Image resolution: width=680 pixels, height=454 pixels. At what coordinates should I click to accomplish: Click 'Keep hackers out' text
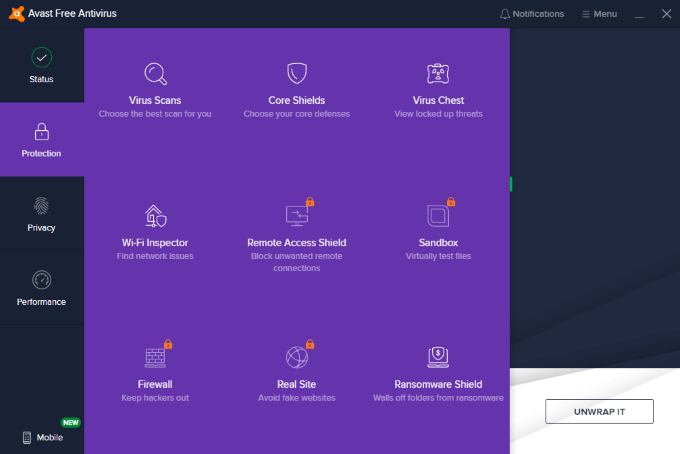tap(155, 398)
